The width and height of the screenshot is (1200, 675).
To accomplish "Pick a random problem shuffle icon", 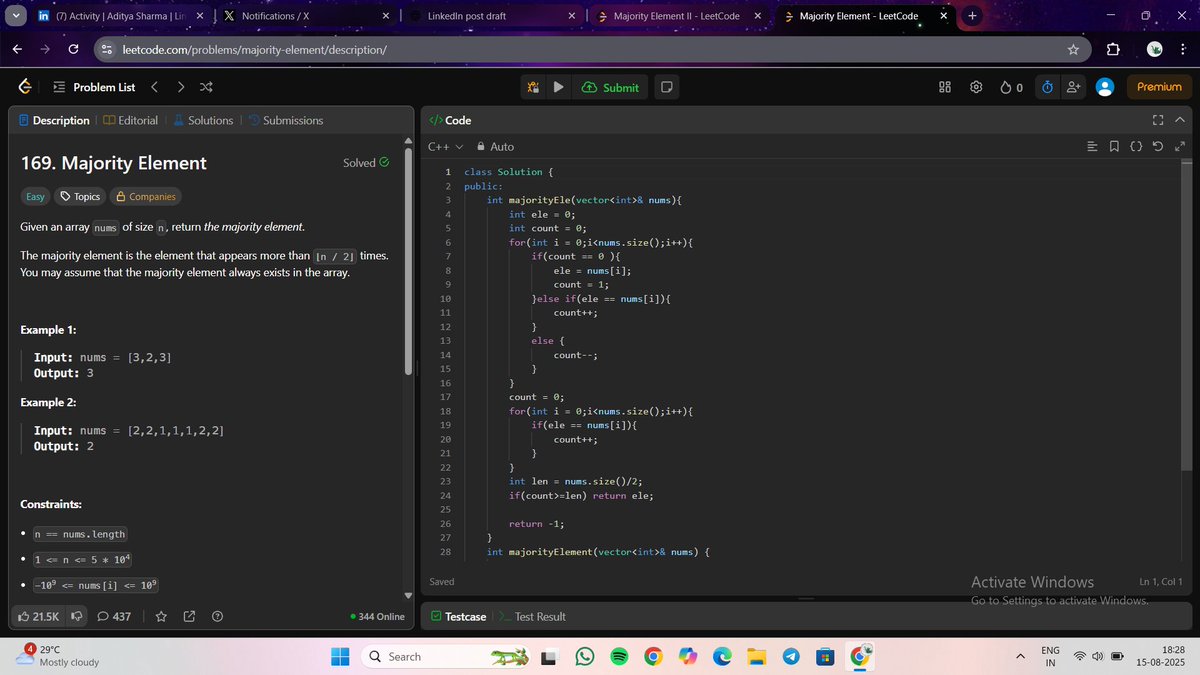I will (205, 87).
